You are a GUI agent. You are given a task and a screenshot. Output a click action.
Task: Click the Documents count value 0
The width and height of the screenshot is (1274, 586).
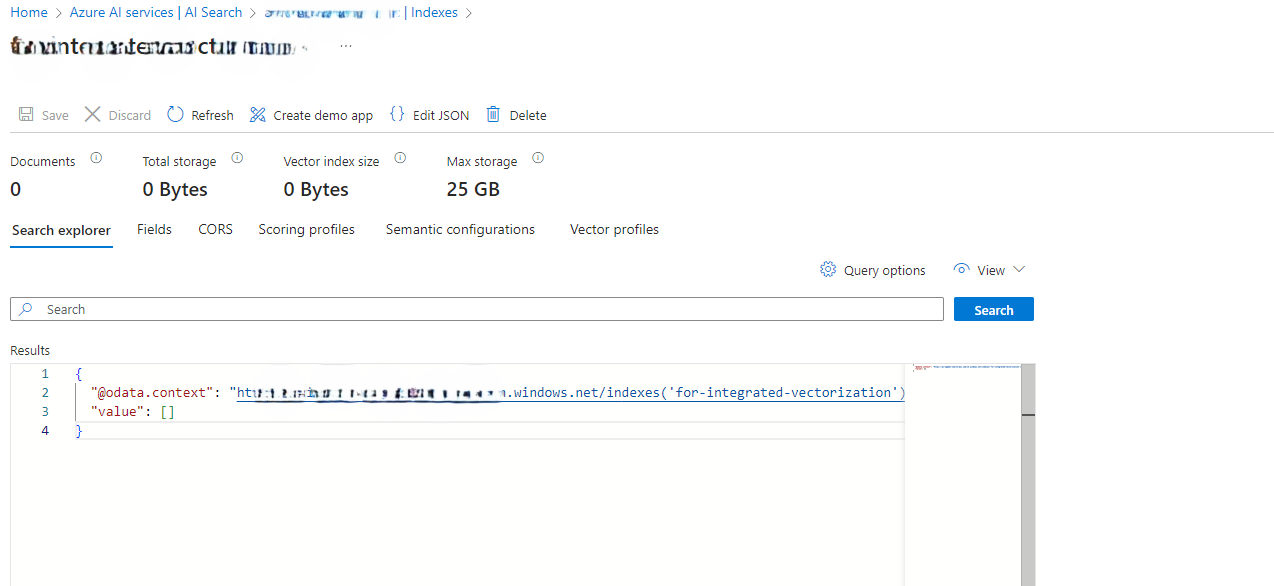tap(16, 189)
